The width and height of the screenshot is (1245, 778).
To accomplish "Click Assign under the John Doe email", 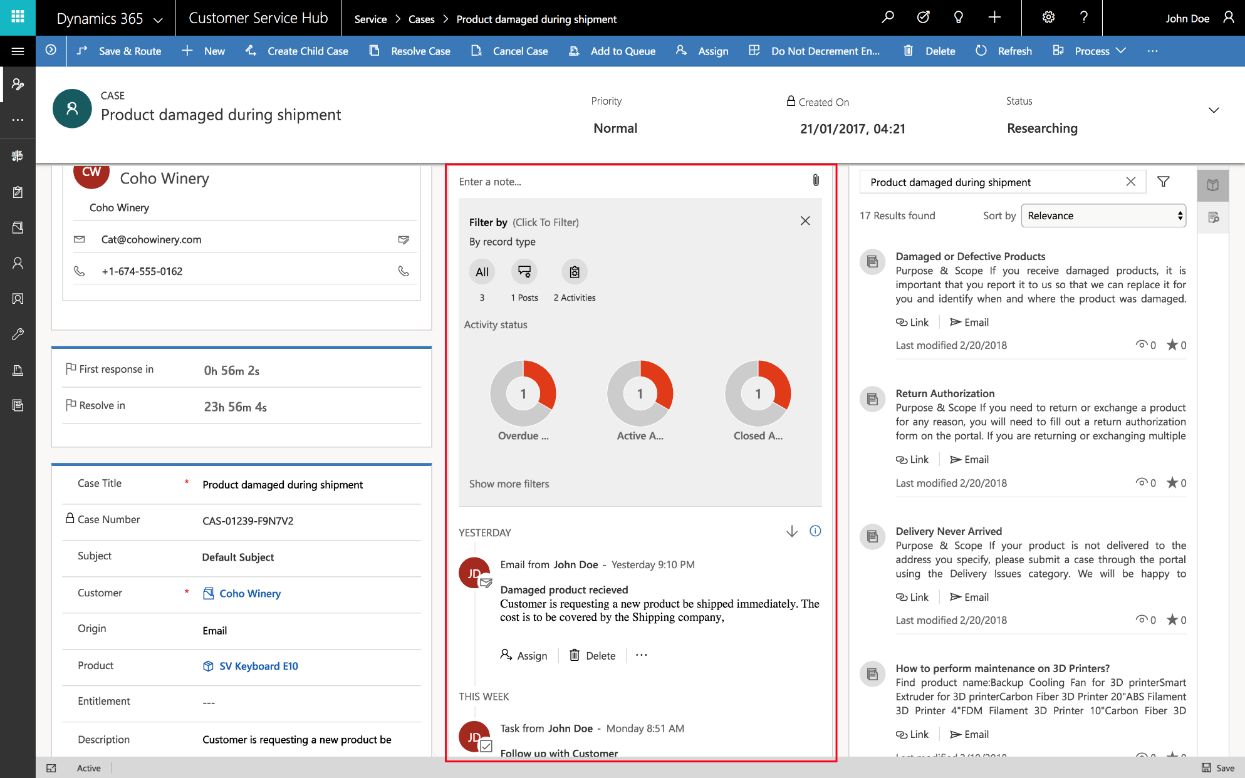I will click(524, 656).
